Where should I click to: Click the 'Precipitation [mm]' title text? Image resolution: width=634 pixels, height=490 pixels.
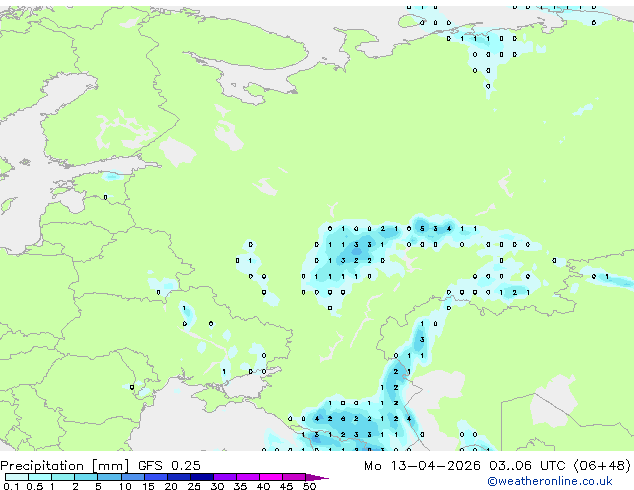pyautogui.click(x=65, y=466)
